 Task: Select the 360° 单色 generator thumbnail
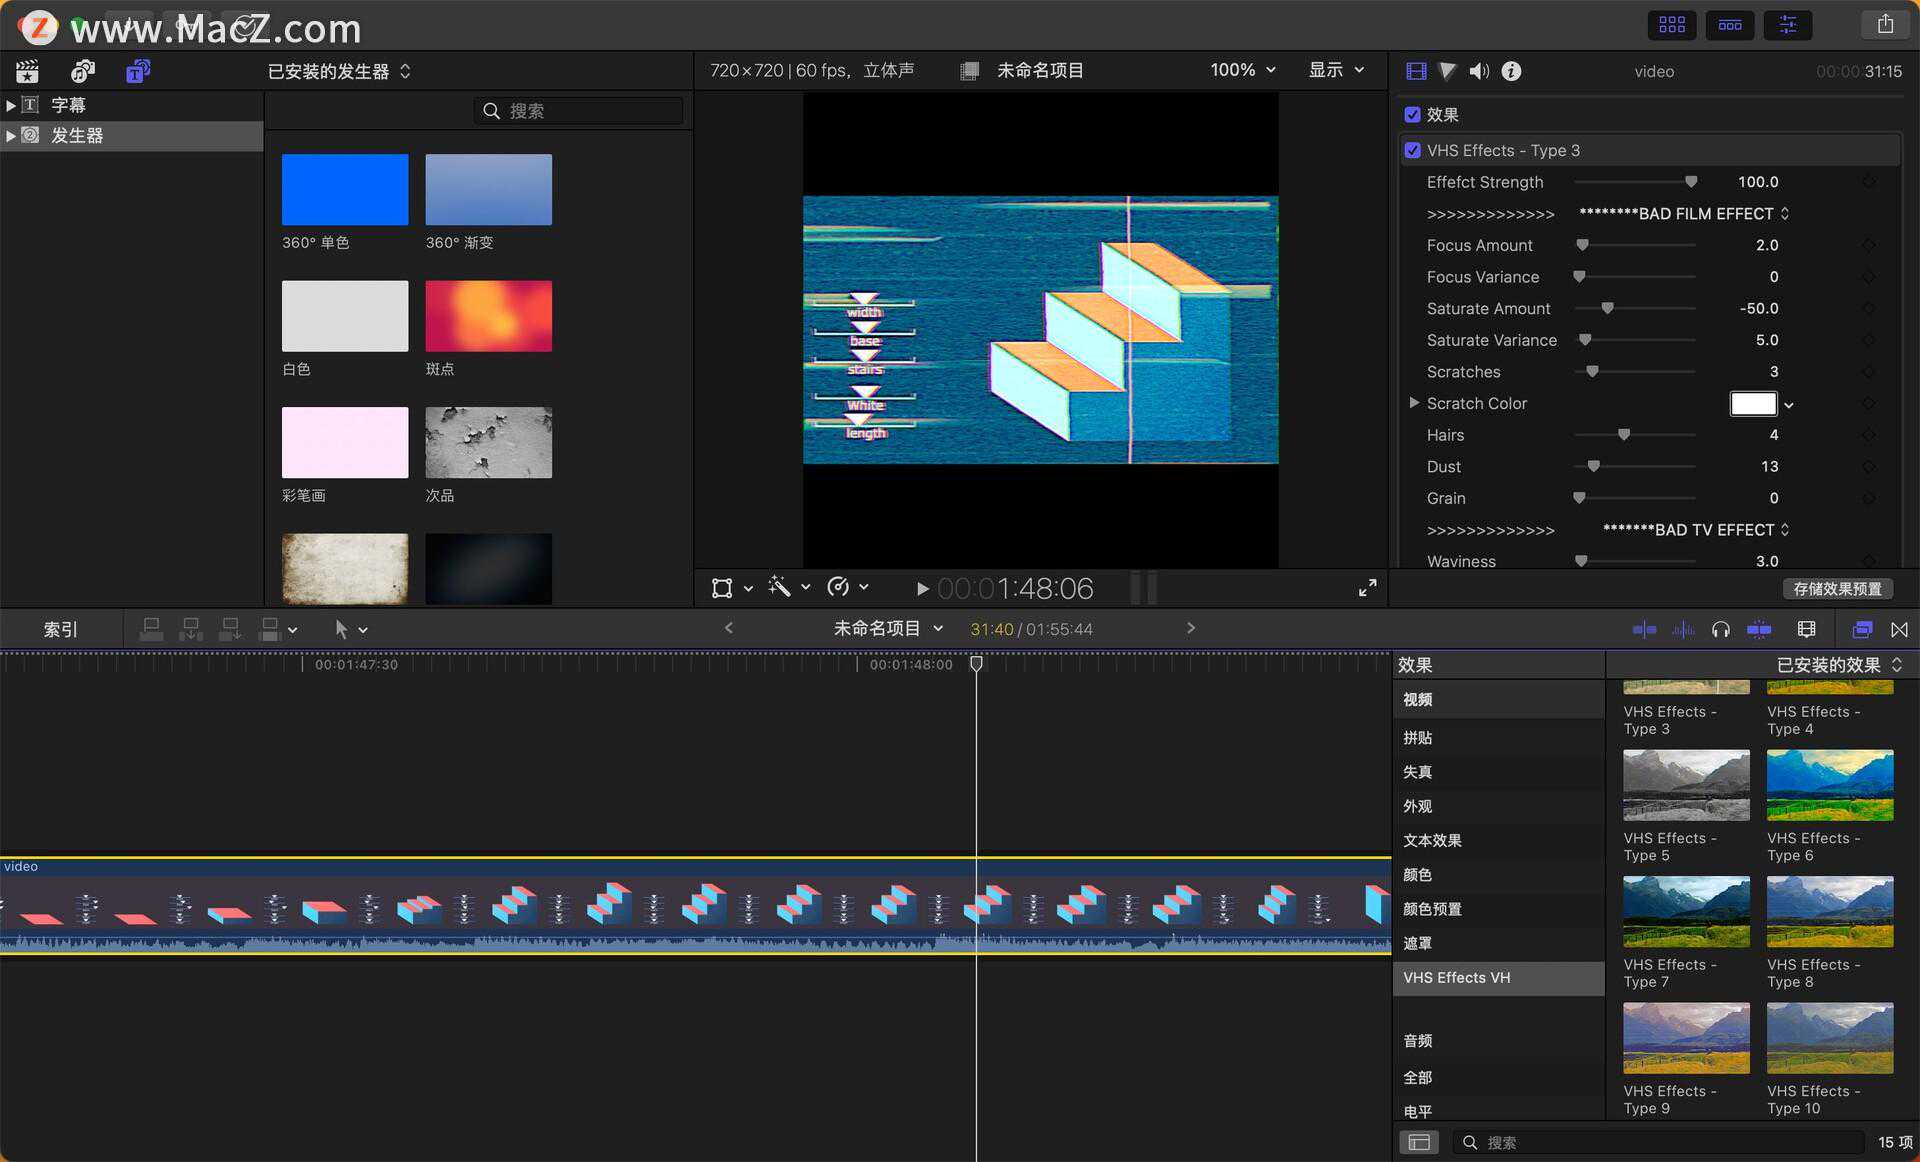(x=345, y=189)
